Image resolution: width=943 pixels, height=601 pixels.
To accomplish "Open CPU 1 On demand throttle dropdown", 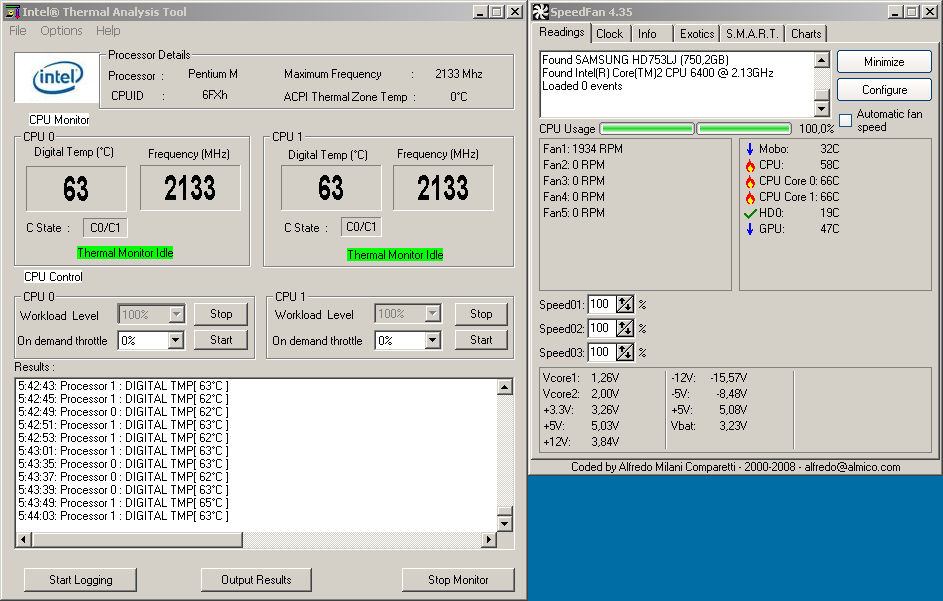I will coord(432,341).
